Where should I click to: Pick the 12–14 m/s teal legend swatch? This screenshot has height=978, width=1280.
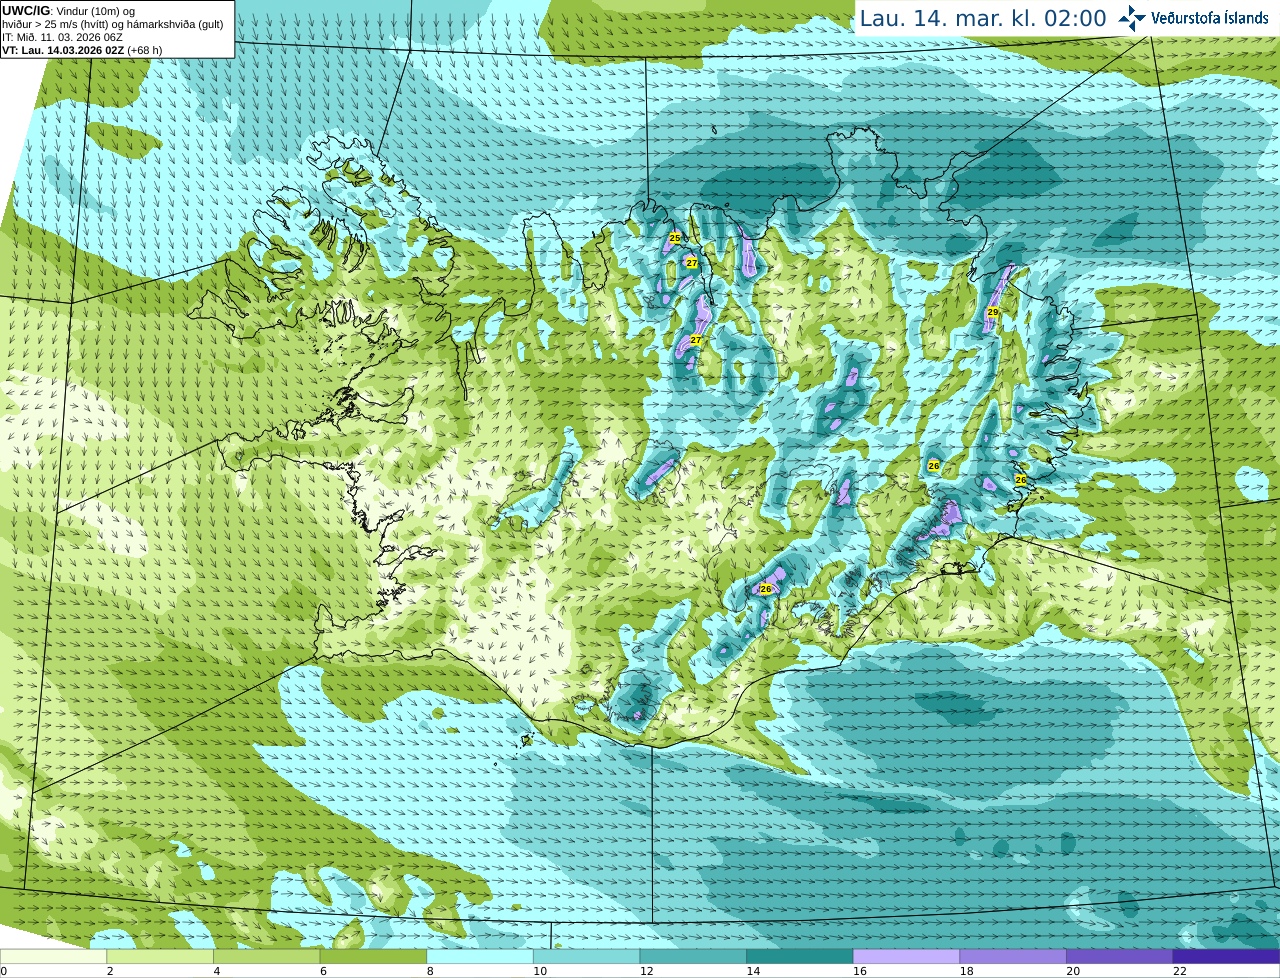point(693,957)
